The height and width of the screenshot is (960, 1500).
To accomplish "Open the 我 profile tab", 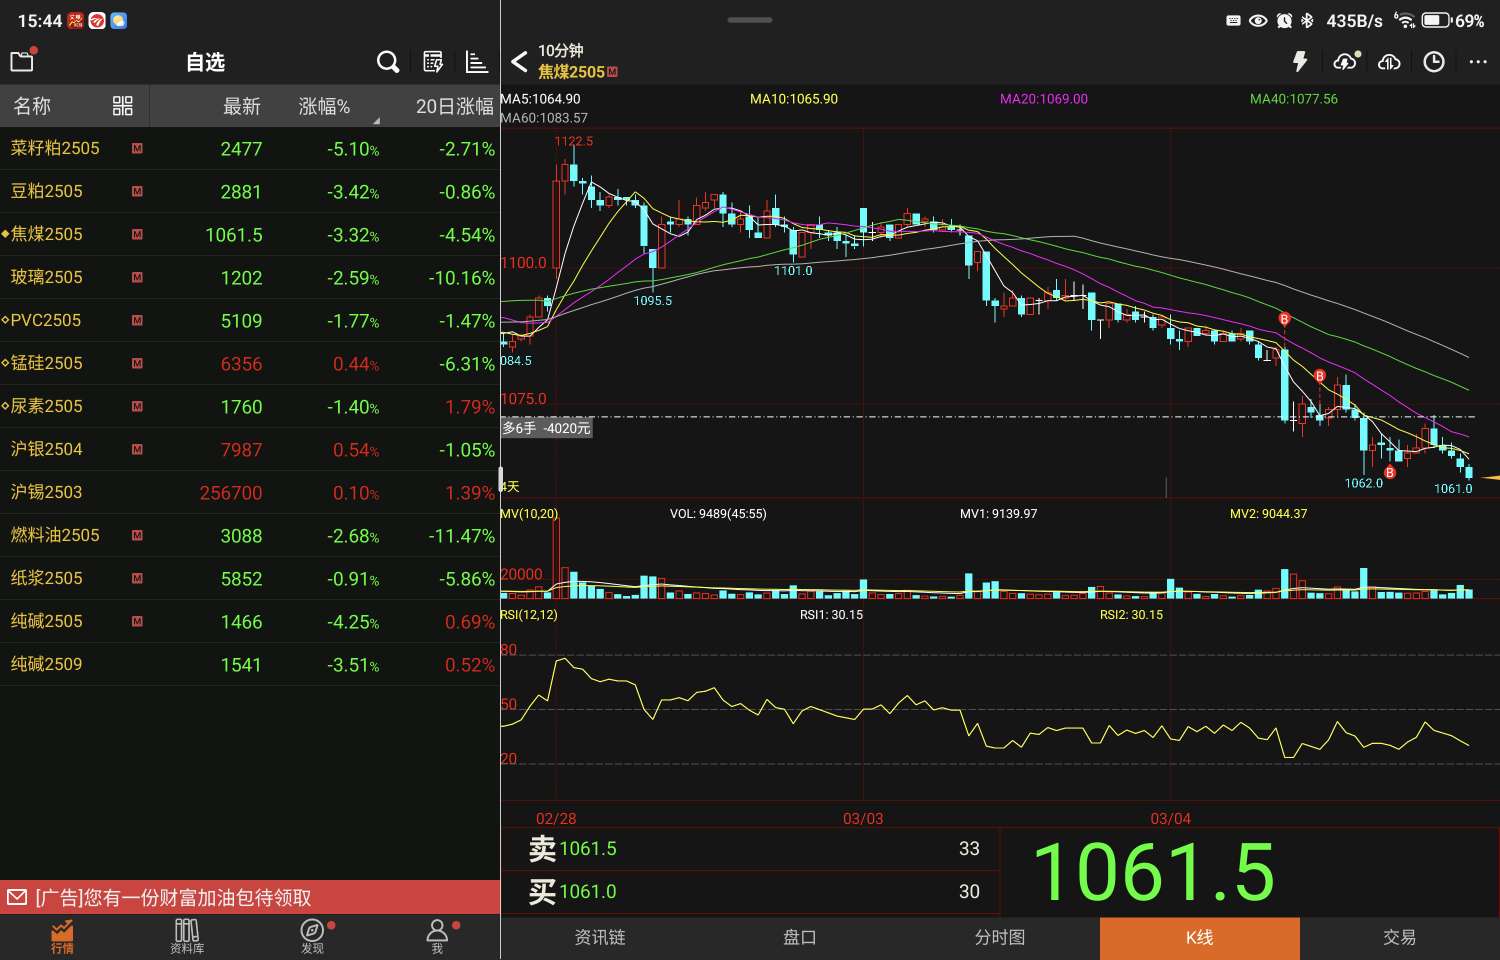I will 437,937.
